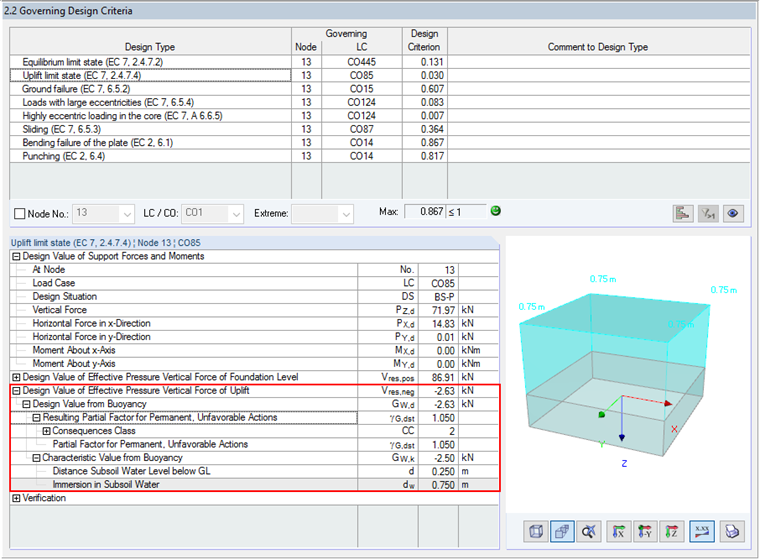
Task: Print the foundation graphic
Action: 732,532
